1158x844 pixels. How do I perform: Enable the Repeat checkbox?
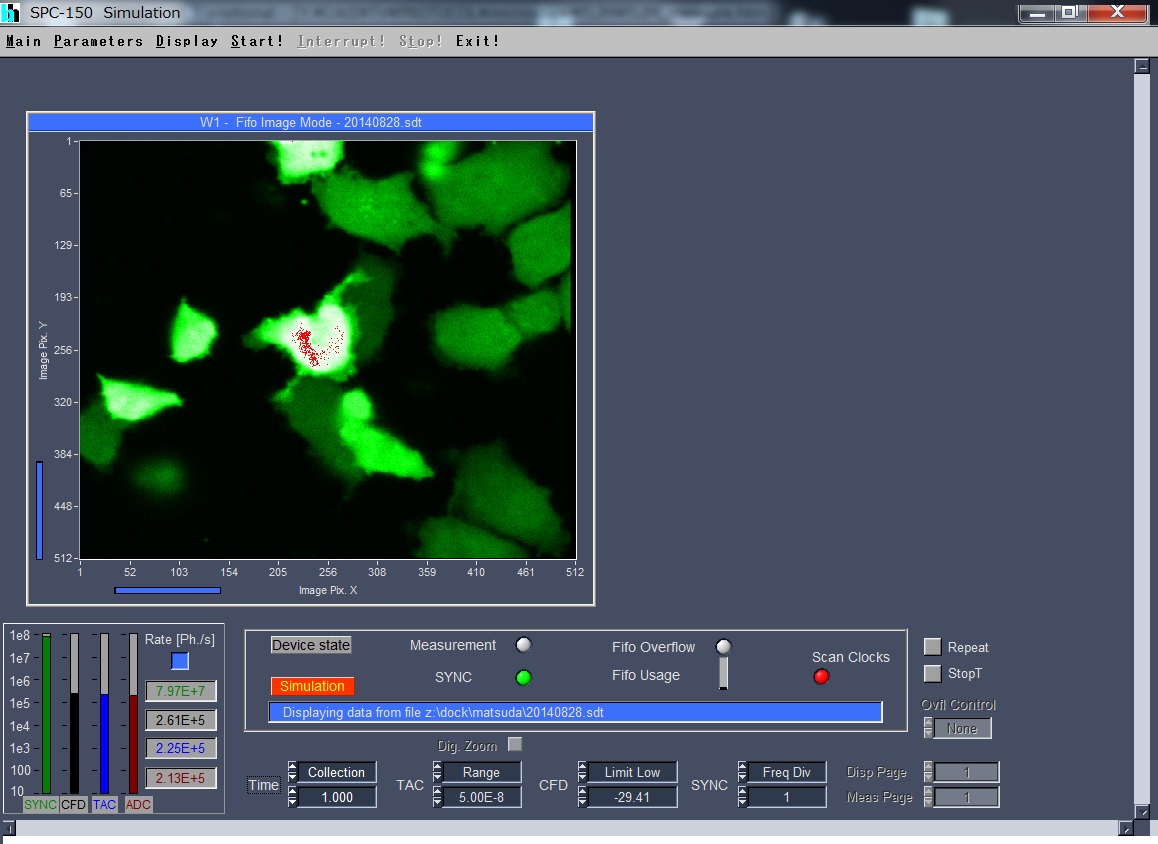tap(932, 647)
